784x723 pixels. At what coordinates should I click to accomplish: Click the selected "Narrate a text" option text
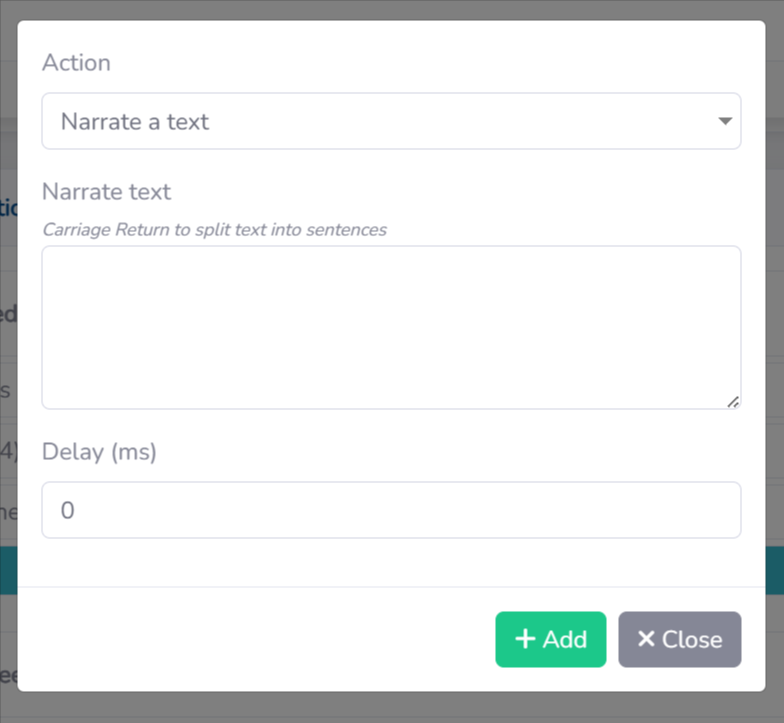[135, 122]
